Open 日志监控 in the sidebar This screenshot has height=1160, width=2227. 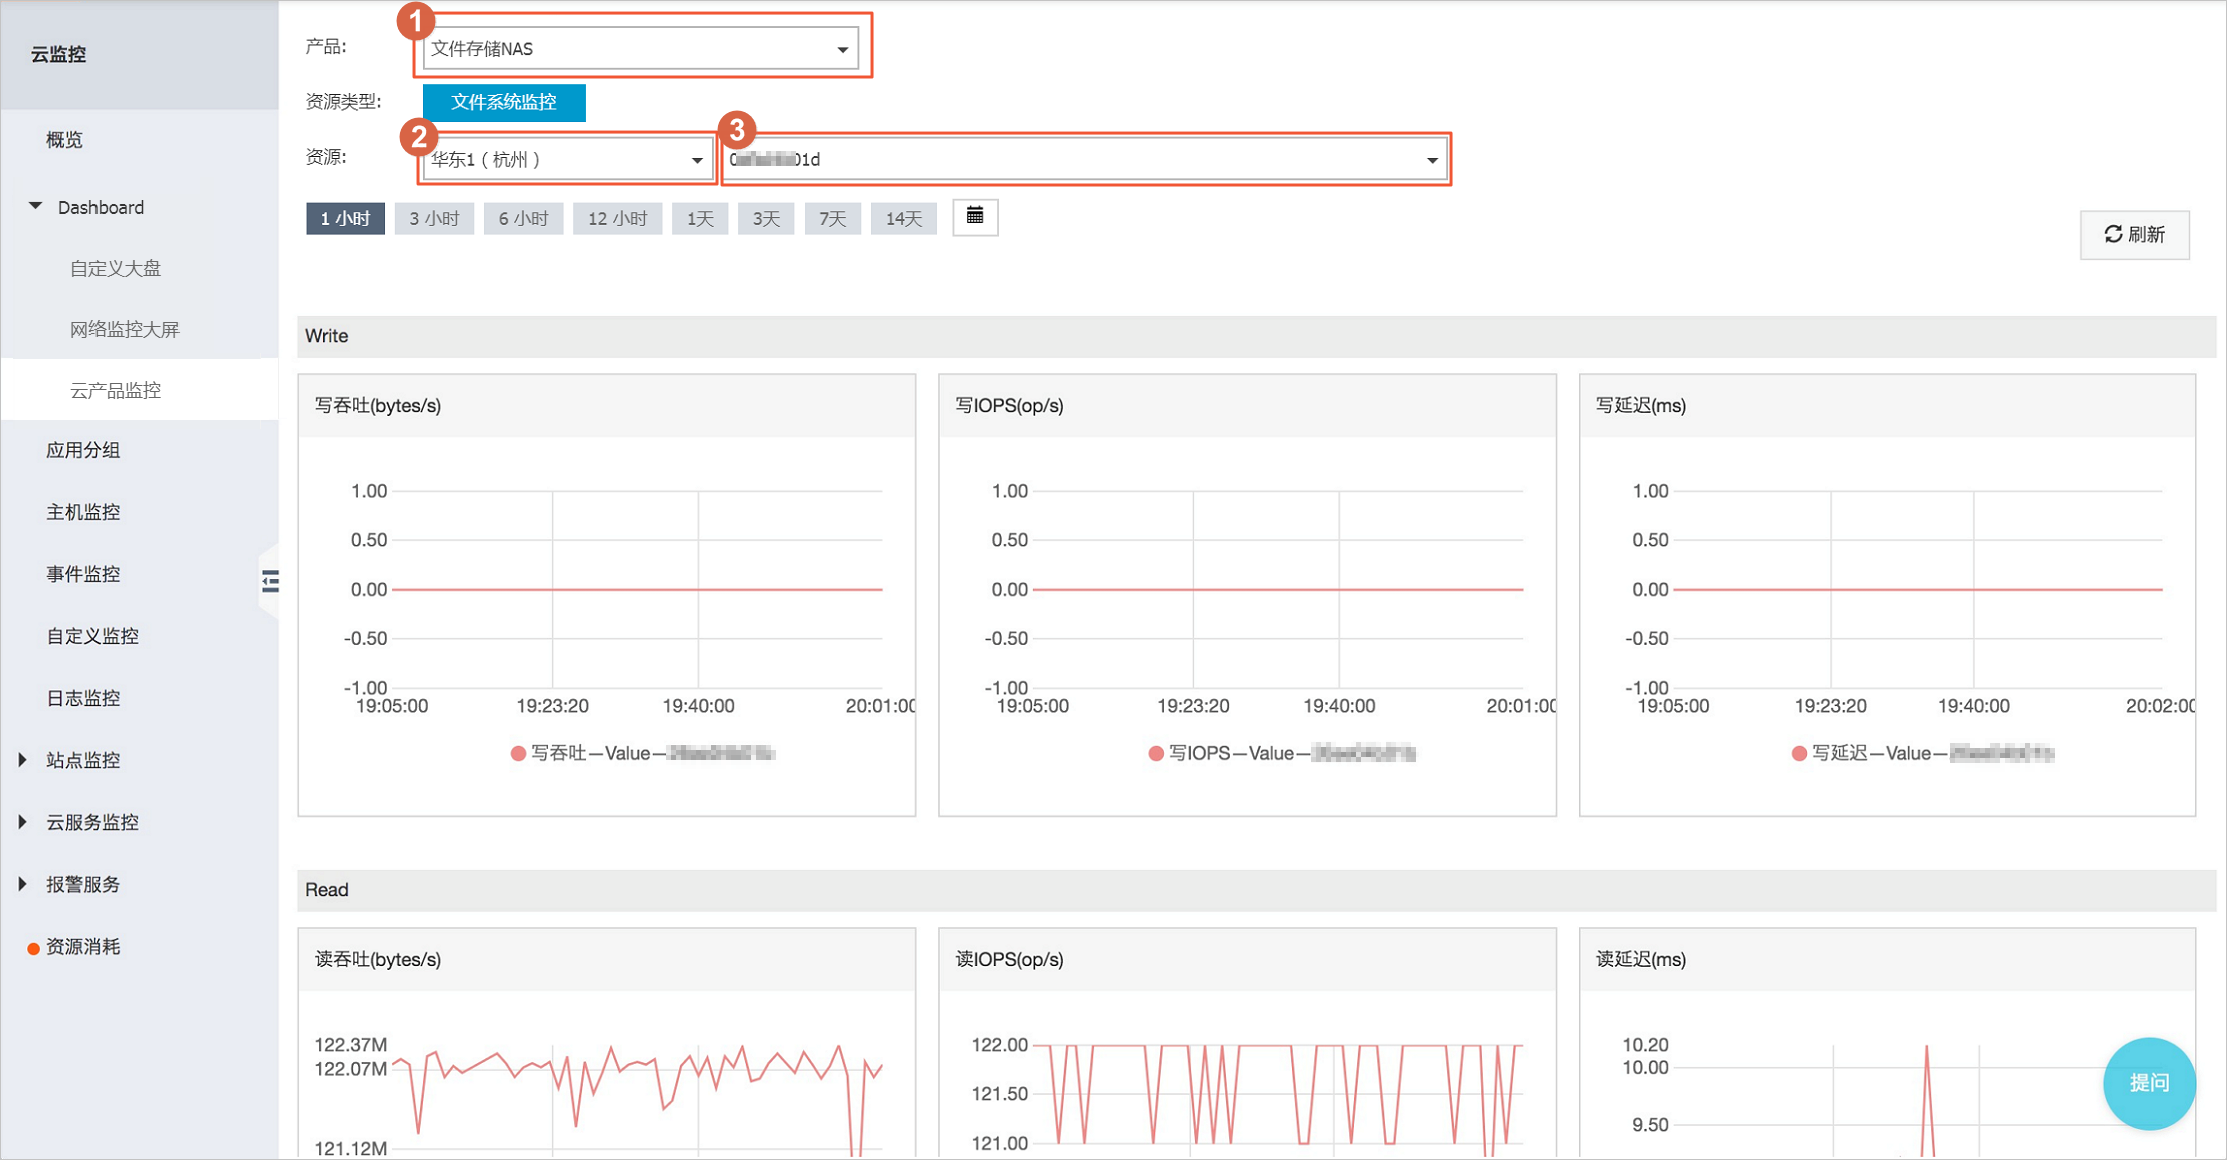coord(83,698)
